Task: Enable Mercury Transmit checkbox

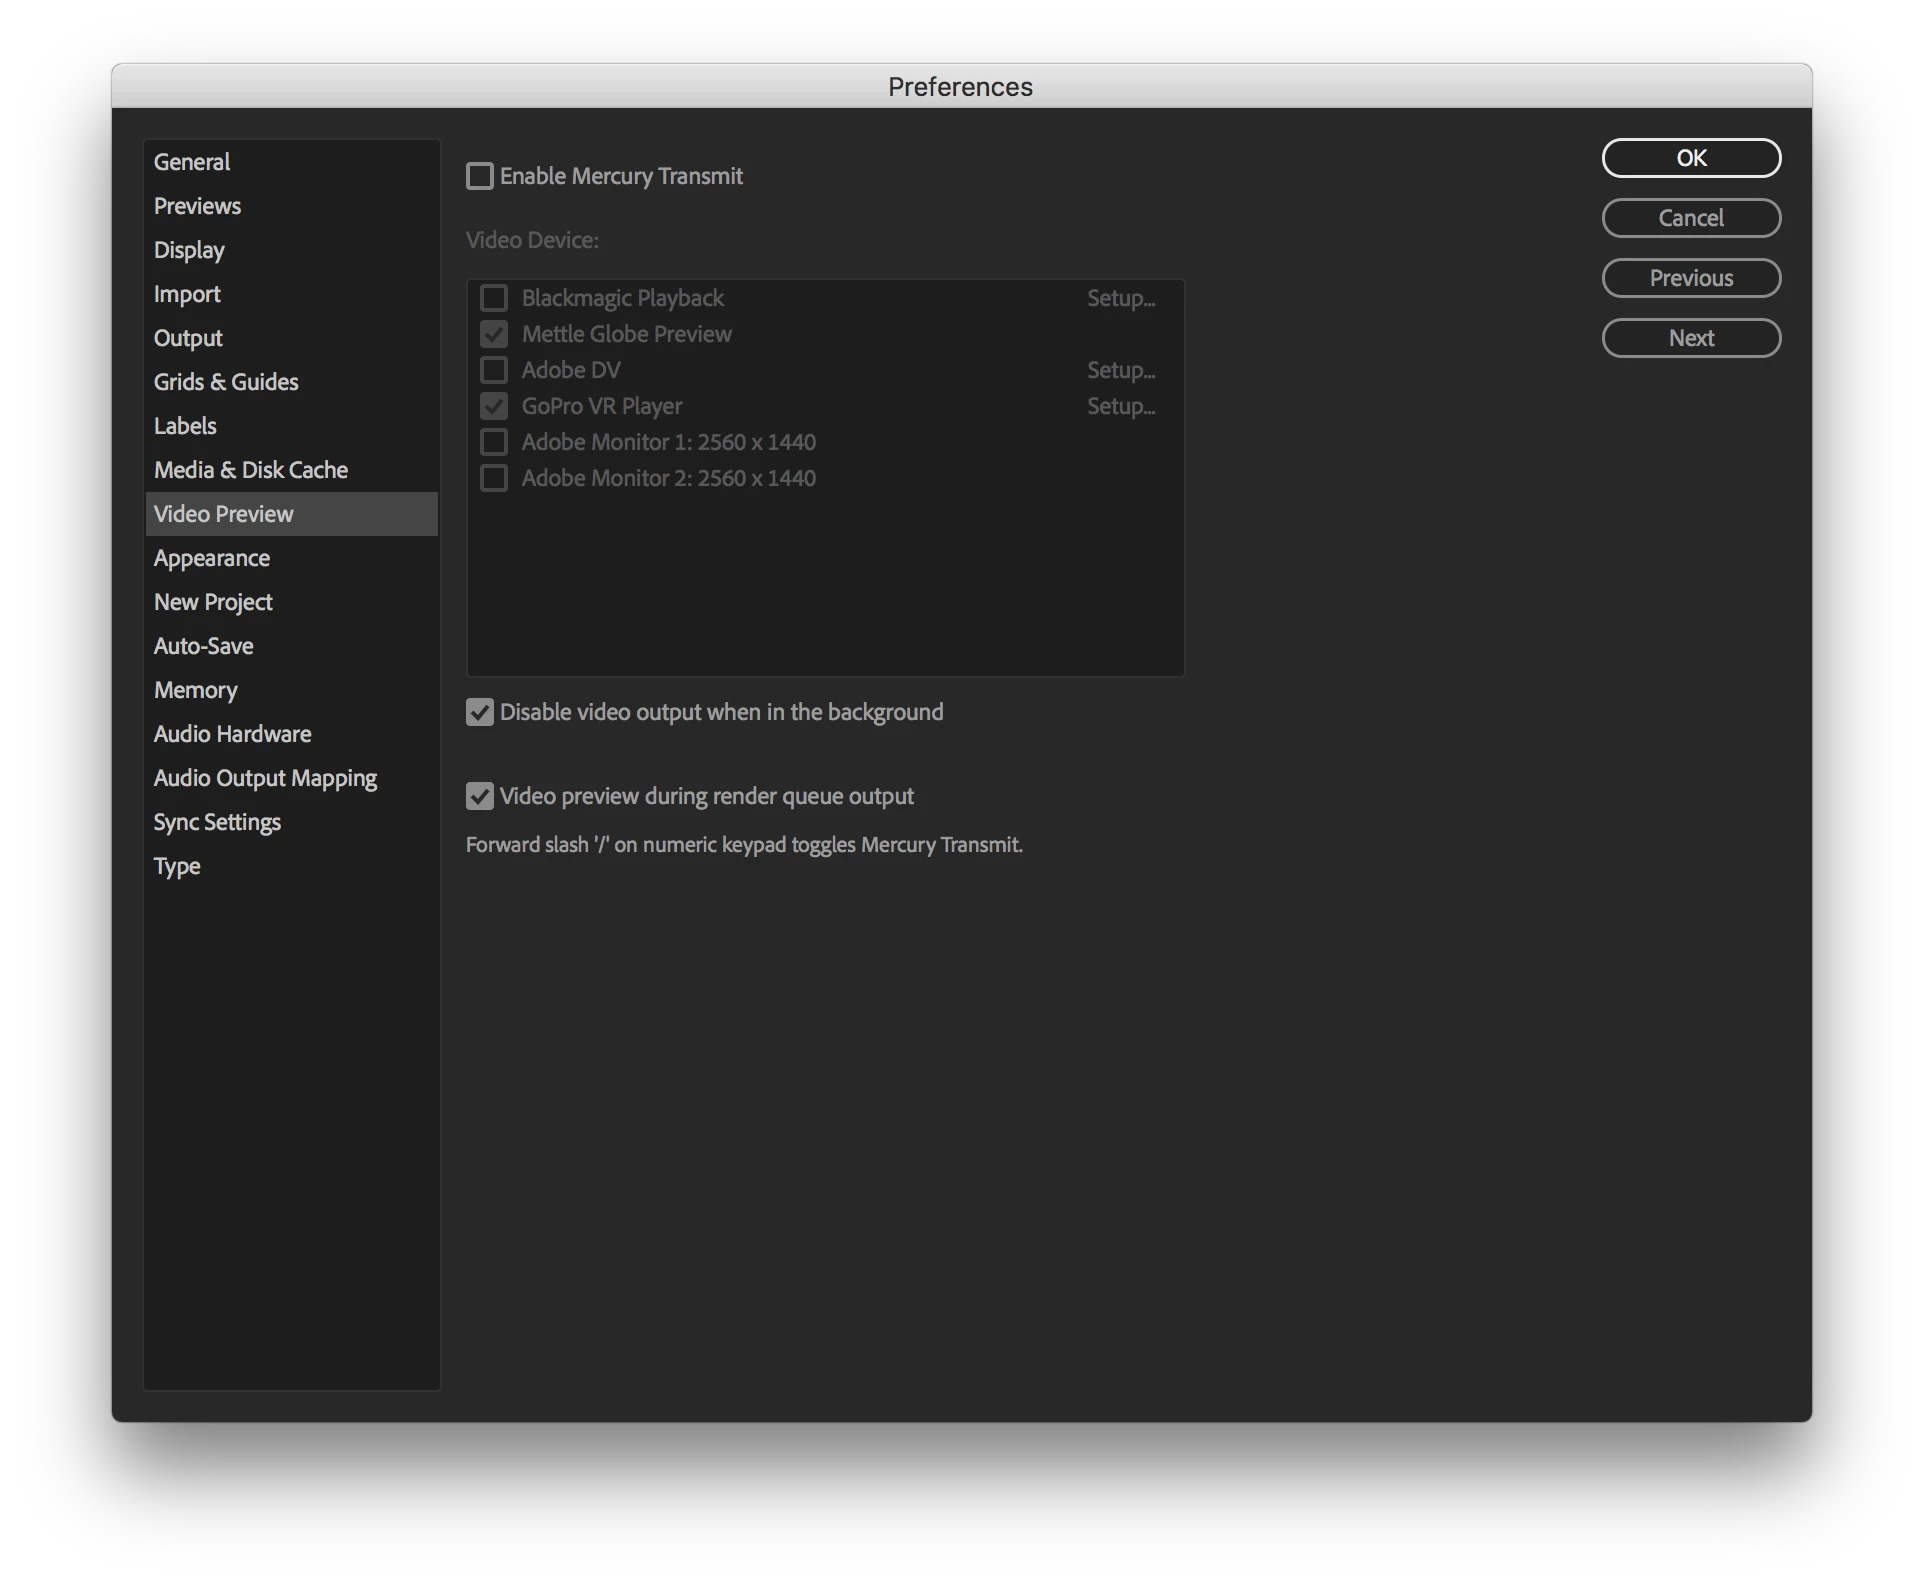Action: click(480, 177)
